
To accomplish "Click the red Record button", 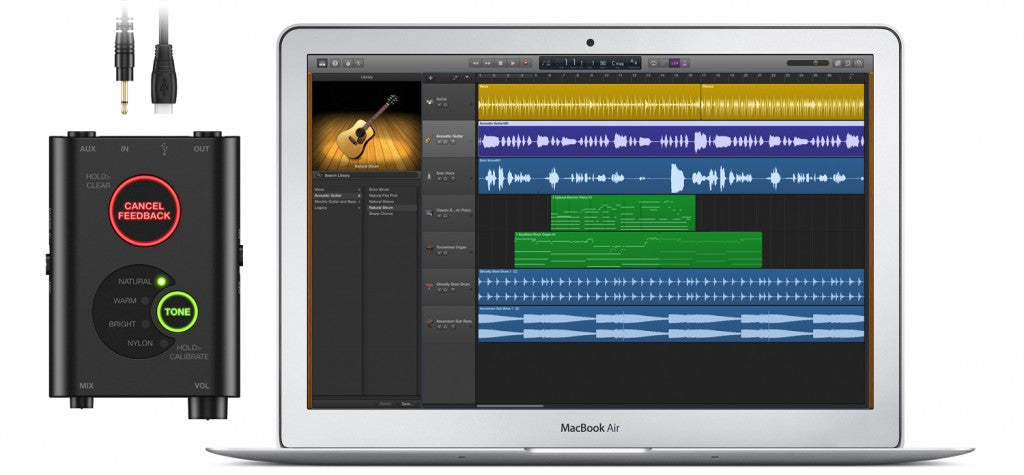I will tap(525, 62).
